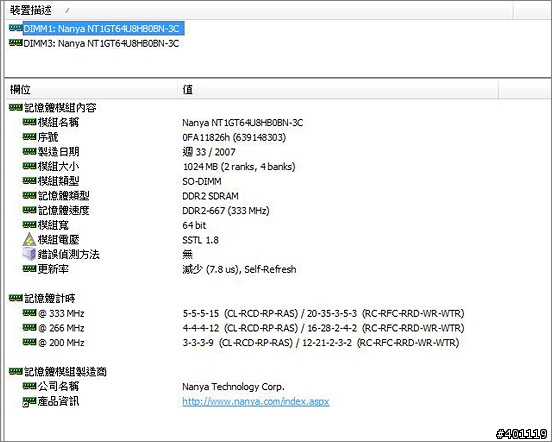Viewport: 552px width, 442px height.
Task: Click the icon beside @ 266 MHz
Action: 30,327
